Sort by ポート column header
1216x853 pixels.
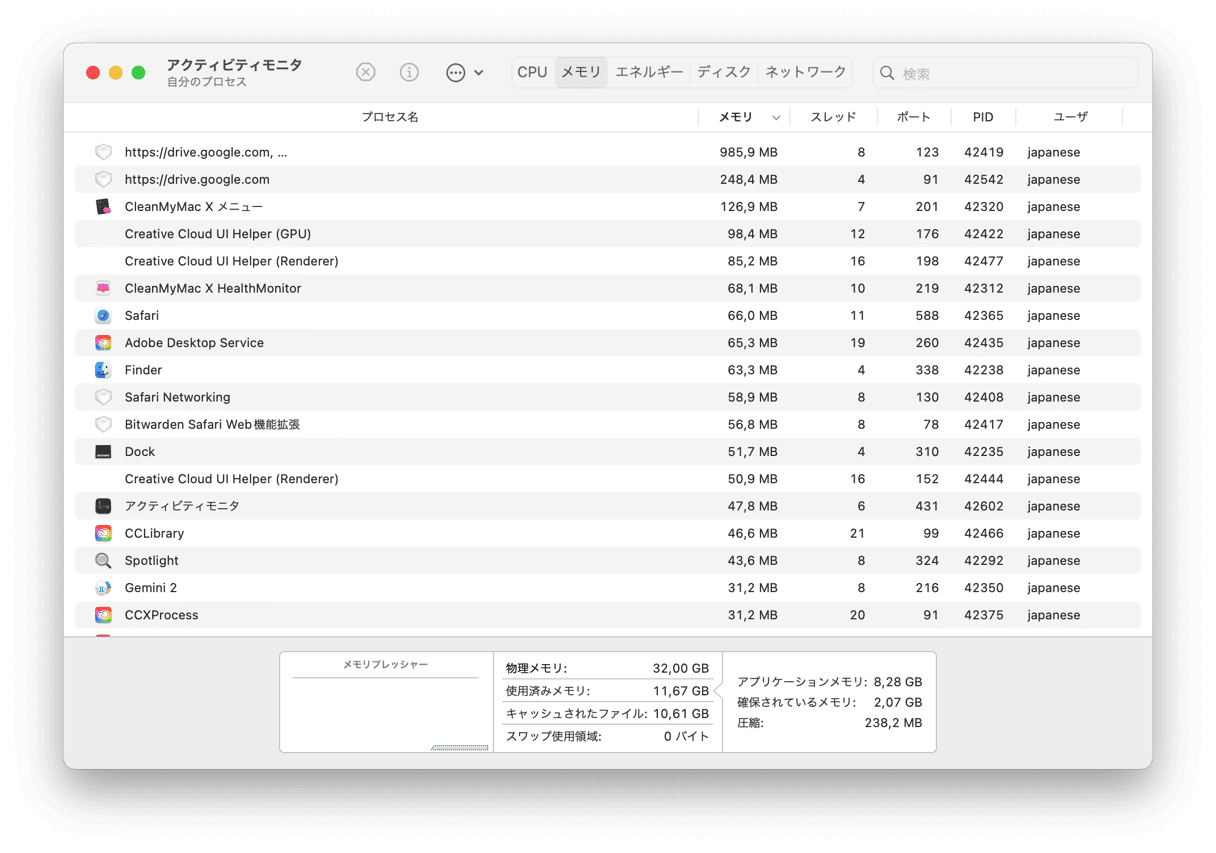(914, 117)
